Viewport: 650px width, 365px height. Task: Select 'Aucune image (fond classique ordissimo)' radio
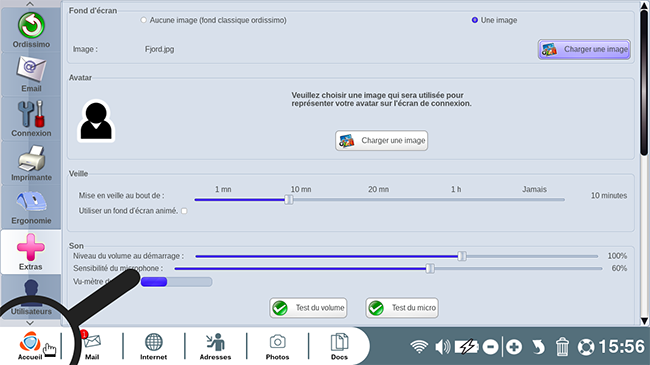pyautogui.click(x=143, y=20)
